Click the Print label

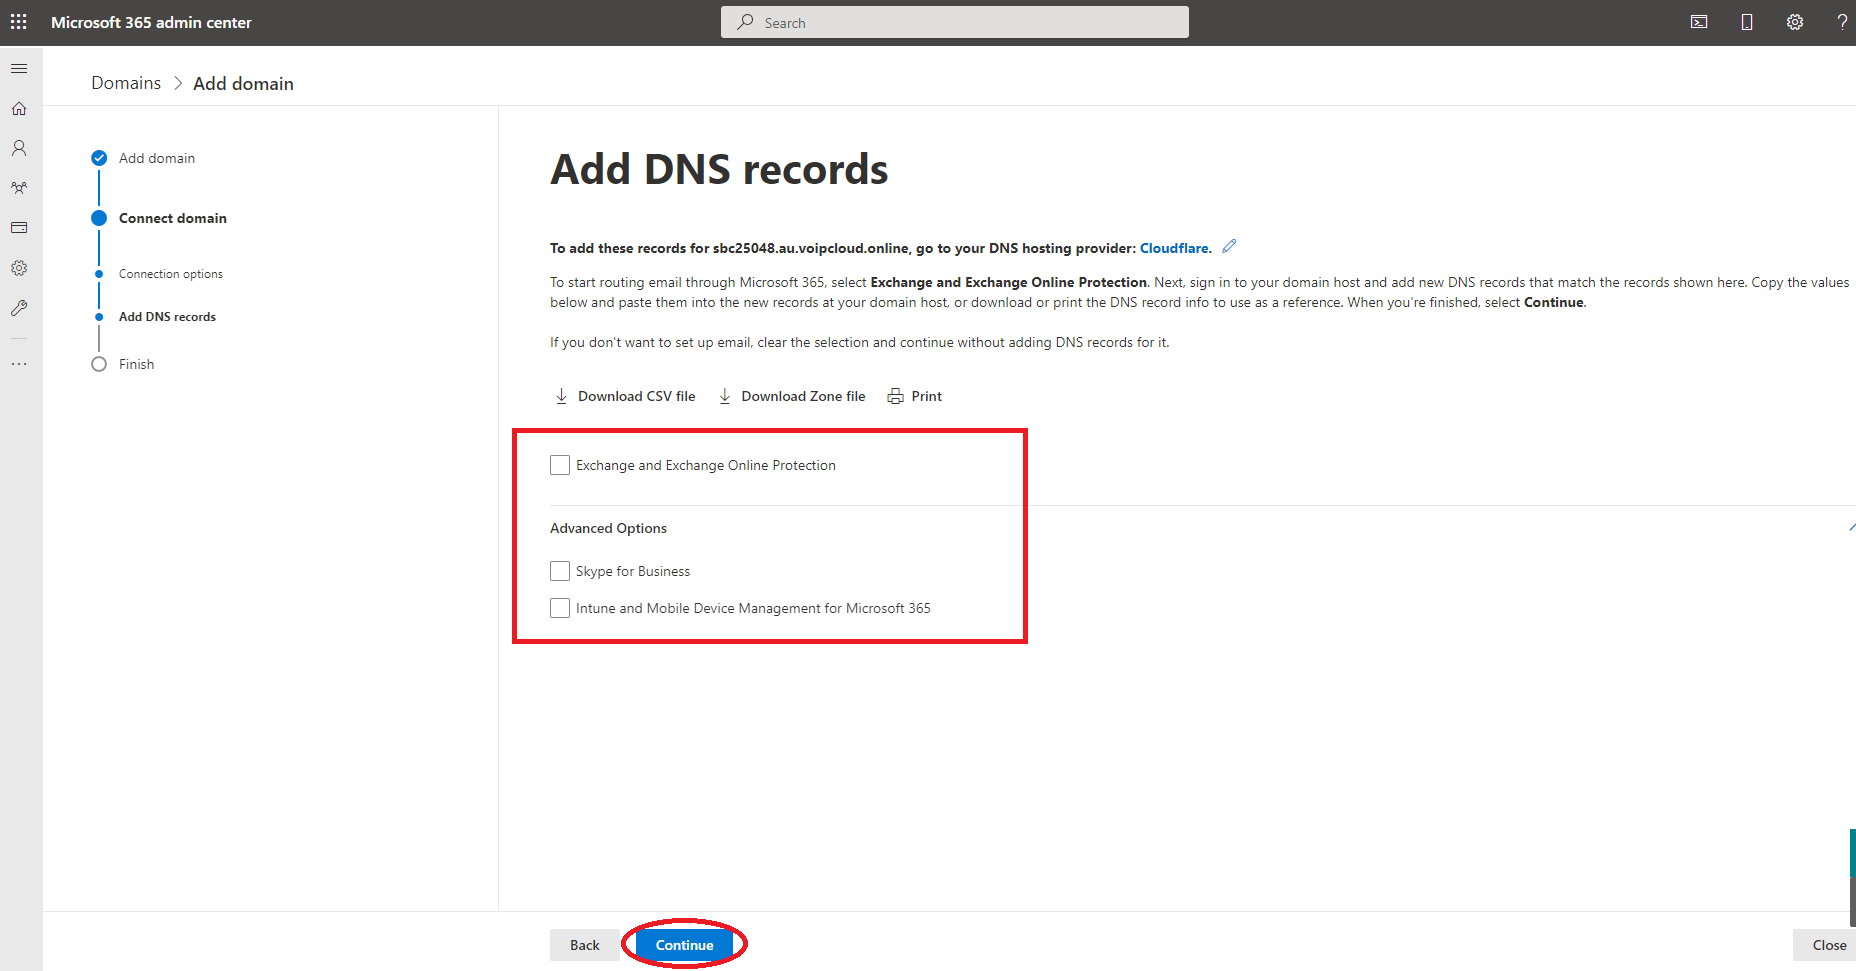[x=927, y=396]
